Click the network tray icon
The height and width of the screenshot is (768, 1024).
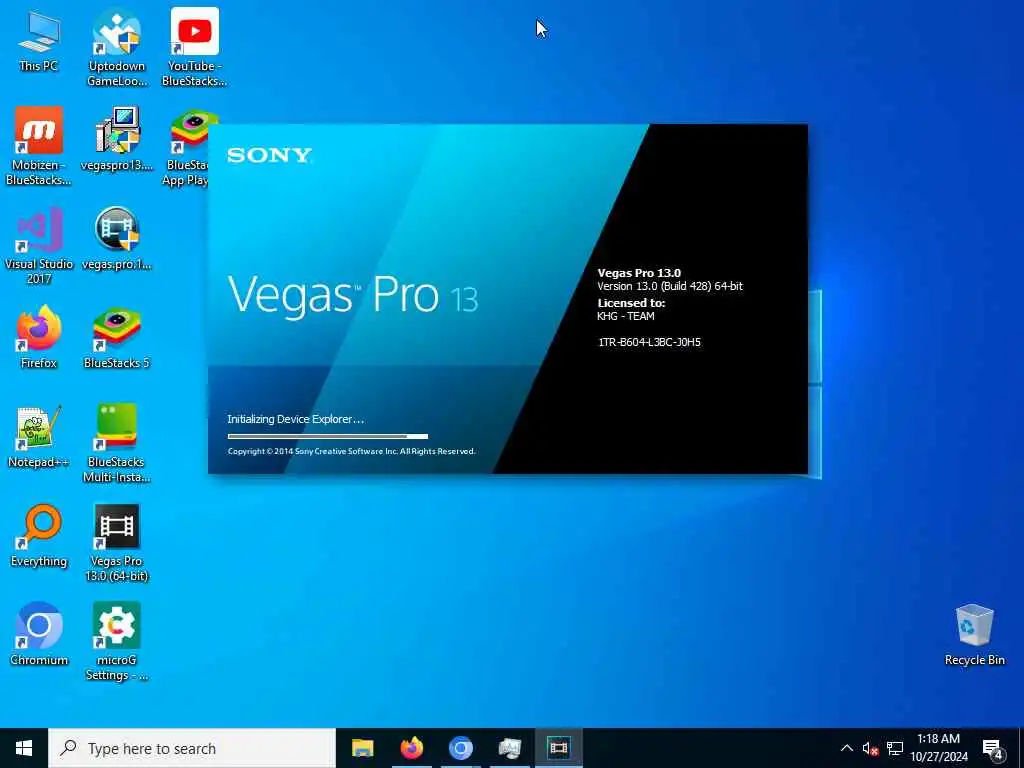point(895,748)
